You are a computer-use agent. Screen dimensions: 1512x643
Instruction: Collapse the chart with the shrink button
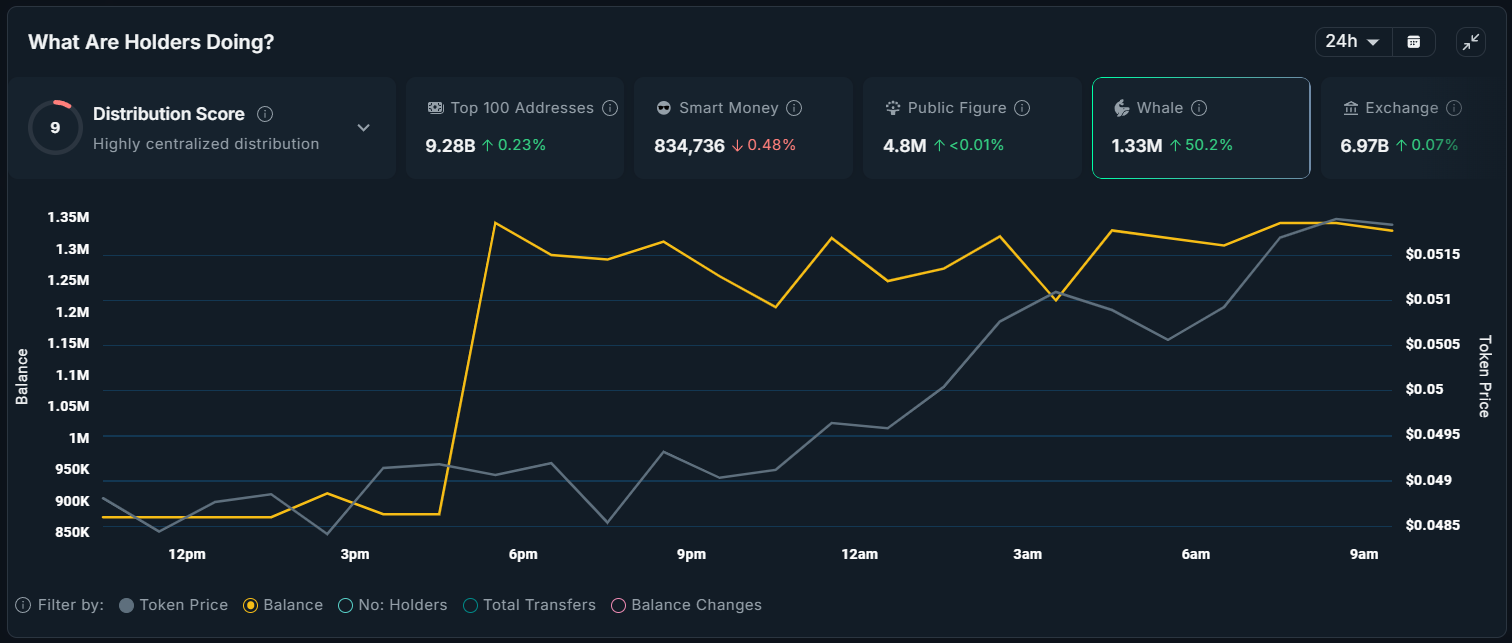pos(1471,42)
